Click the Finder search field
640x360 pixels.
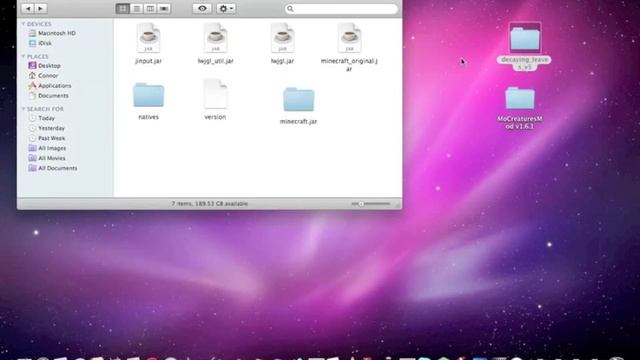coord(341,9)
